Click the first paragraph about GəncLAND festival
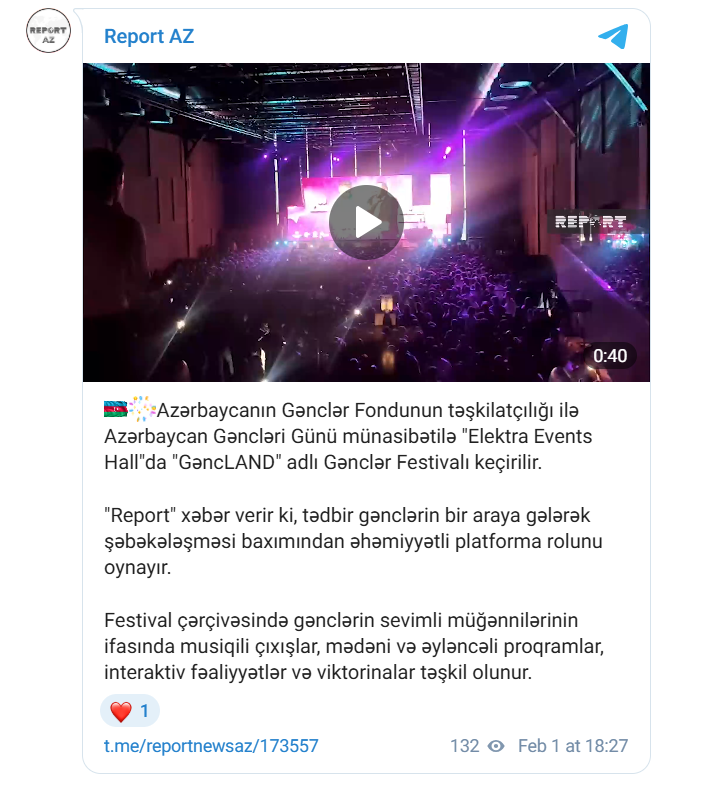712x787 pixels. 348,436
